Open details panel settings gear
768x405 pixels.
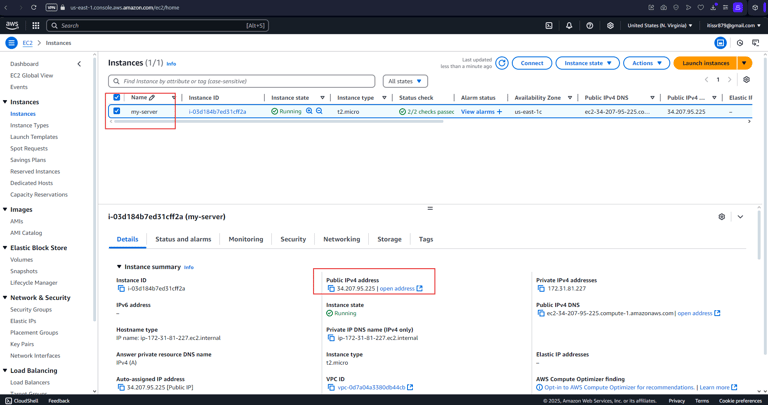(721, 216)
